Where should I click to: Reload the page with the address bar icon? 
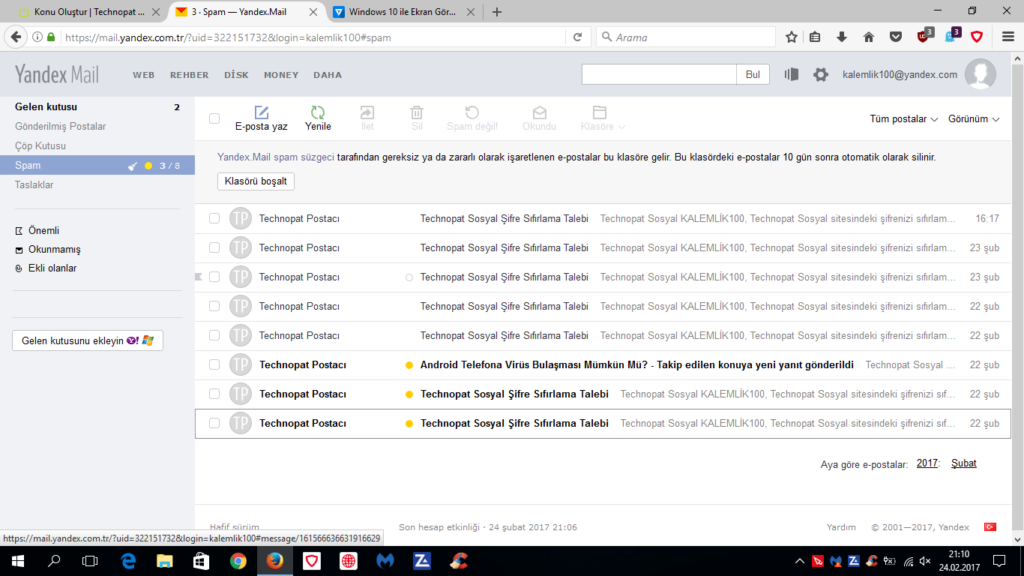[x=577, y=37]
